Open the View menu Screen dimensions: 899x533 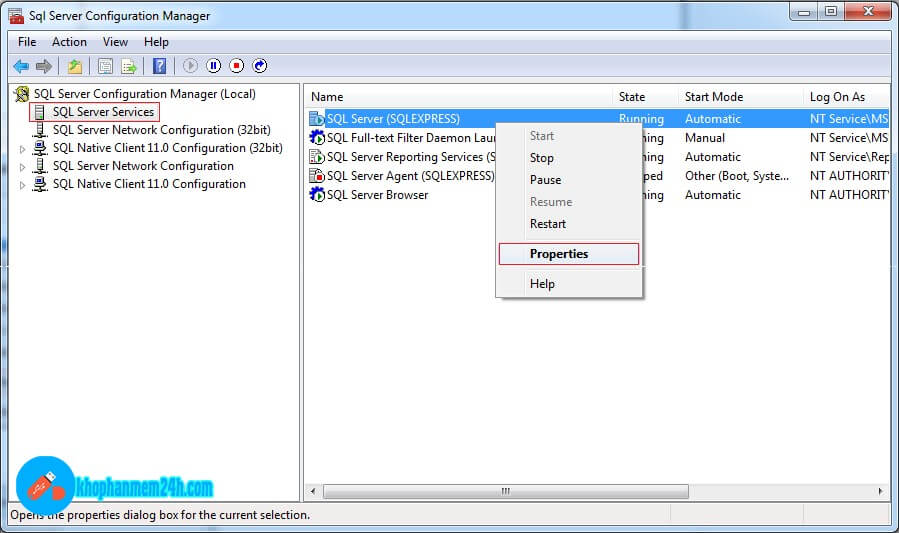(115, 42)
